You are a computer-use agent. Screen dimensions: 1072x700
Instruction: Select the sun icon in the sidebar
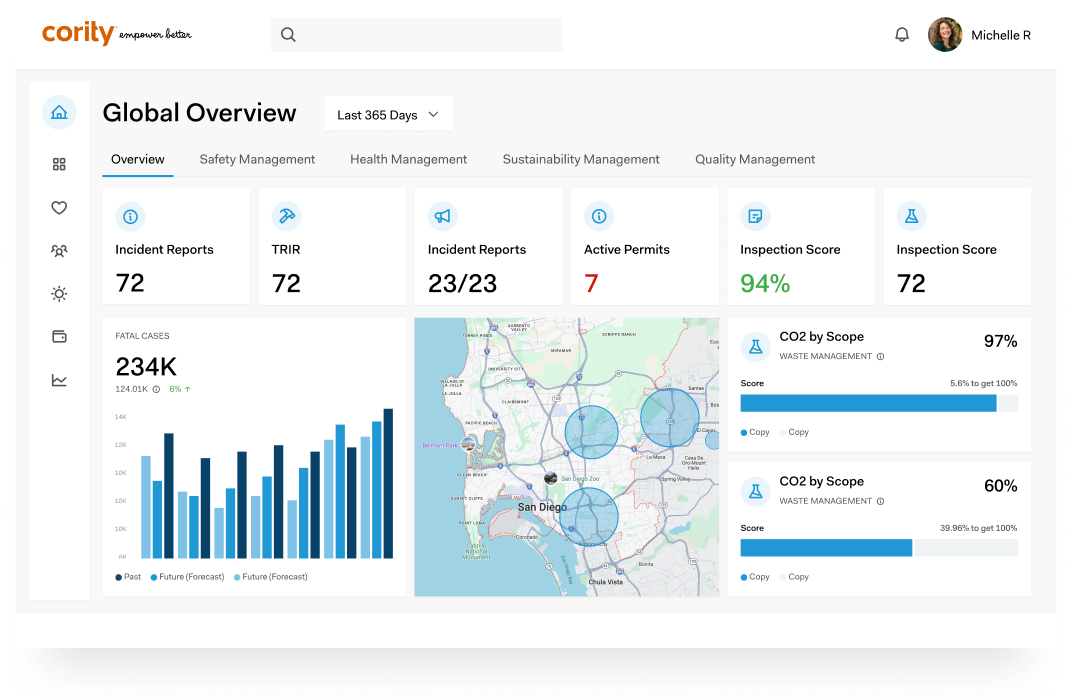(59, 294)
